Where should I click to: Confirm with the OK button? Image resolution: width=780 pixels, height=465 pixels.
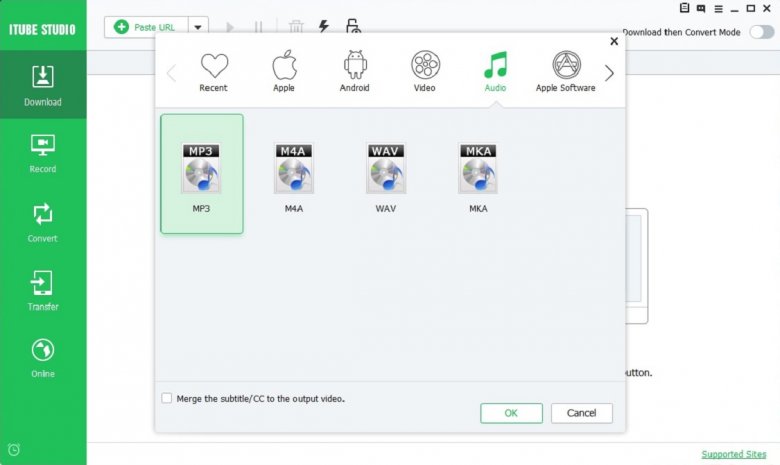pyautogui.click(x=511, y=413)
